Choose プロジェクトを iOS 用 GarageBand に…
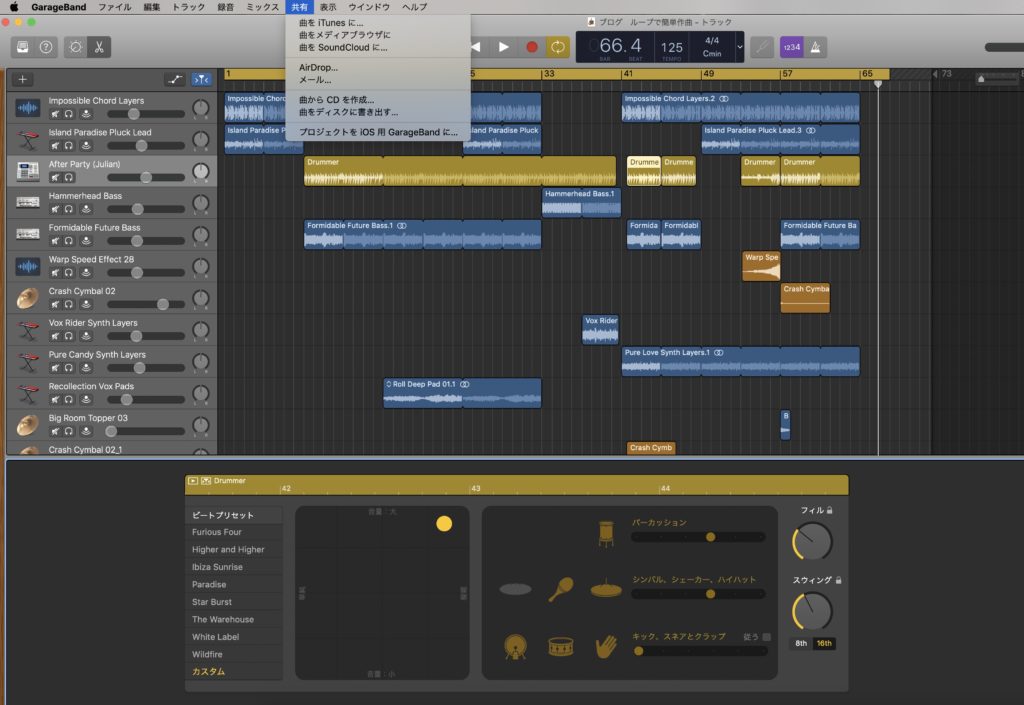Viewport: 1024px width, 705px height. tap(377, 132)
